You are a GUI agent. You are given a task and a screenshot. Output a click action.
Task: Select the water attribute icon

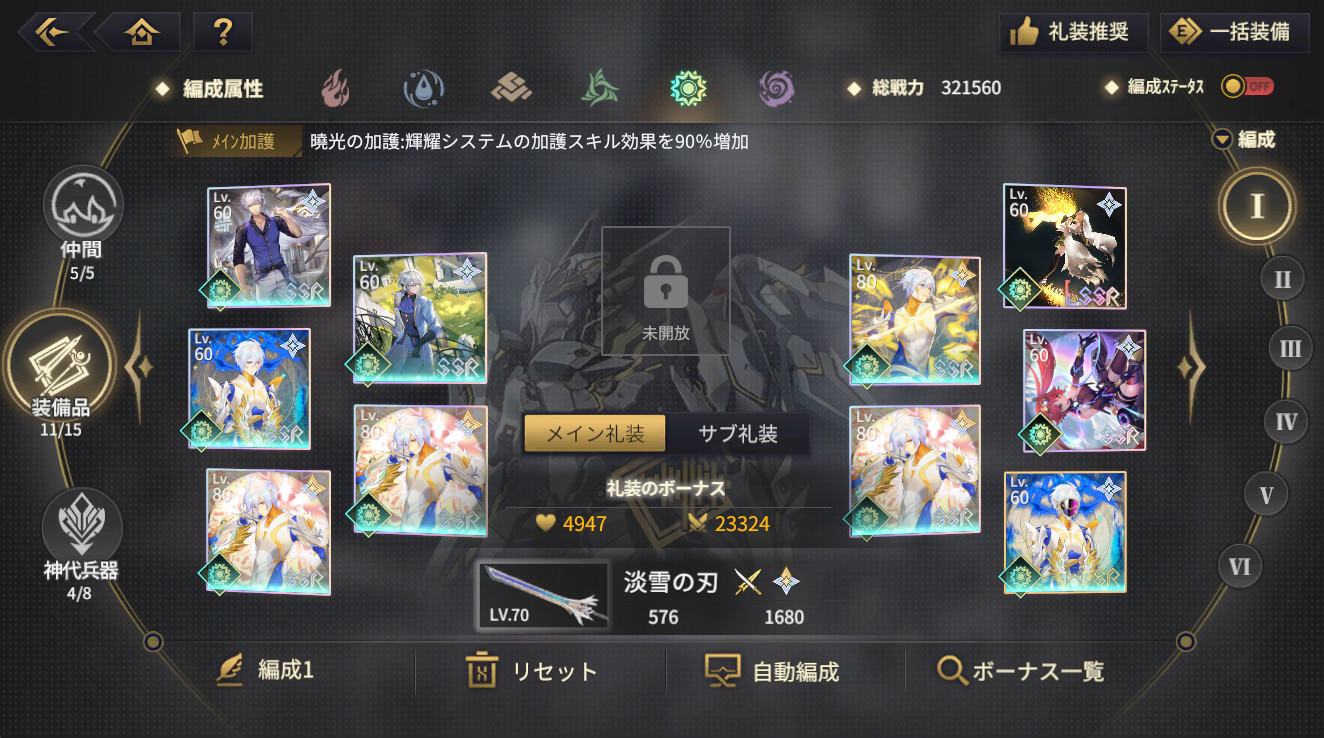pos(424,89)
